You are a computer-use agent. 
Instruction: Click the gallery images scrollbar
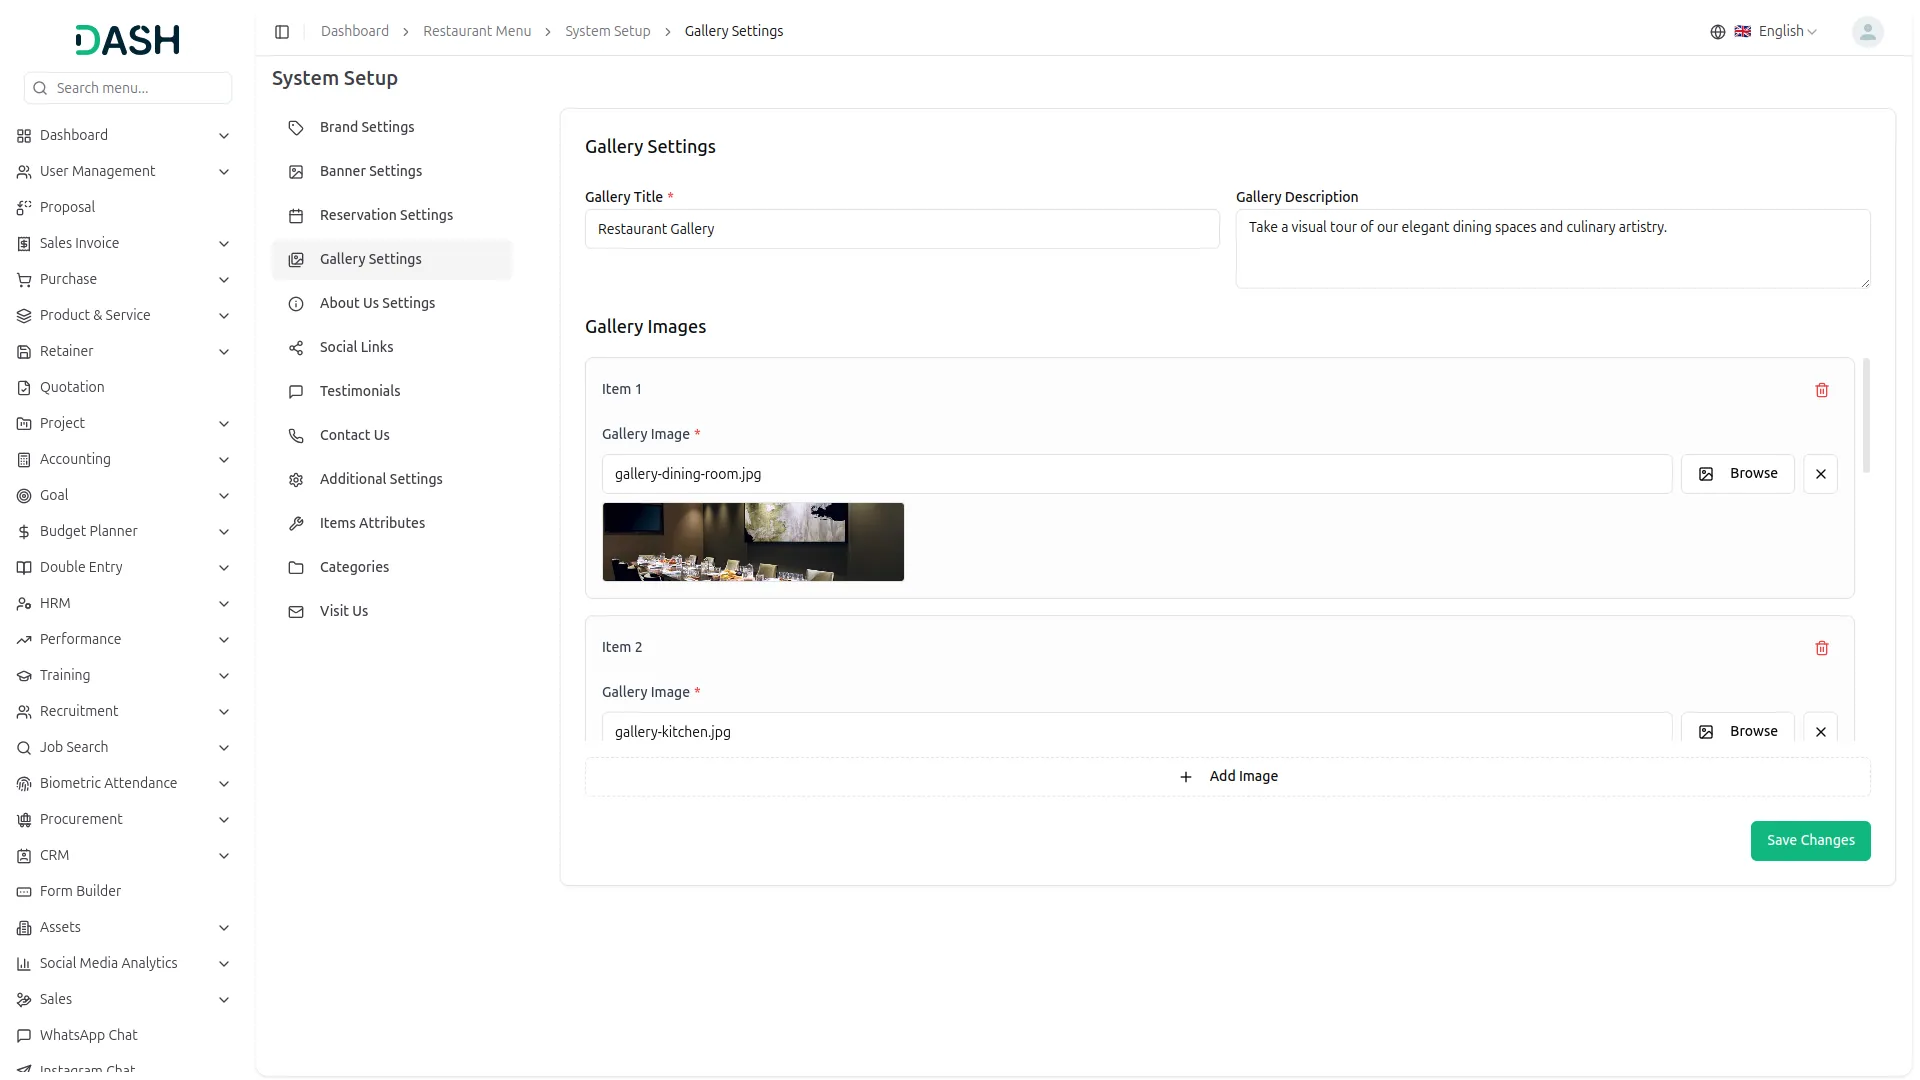1866,417
